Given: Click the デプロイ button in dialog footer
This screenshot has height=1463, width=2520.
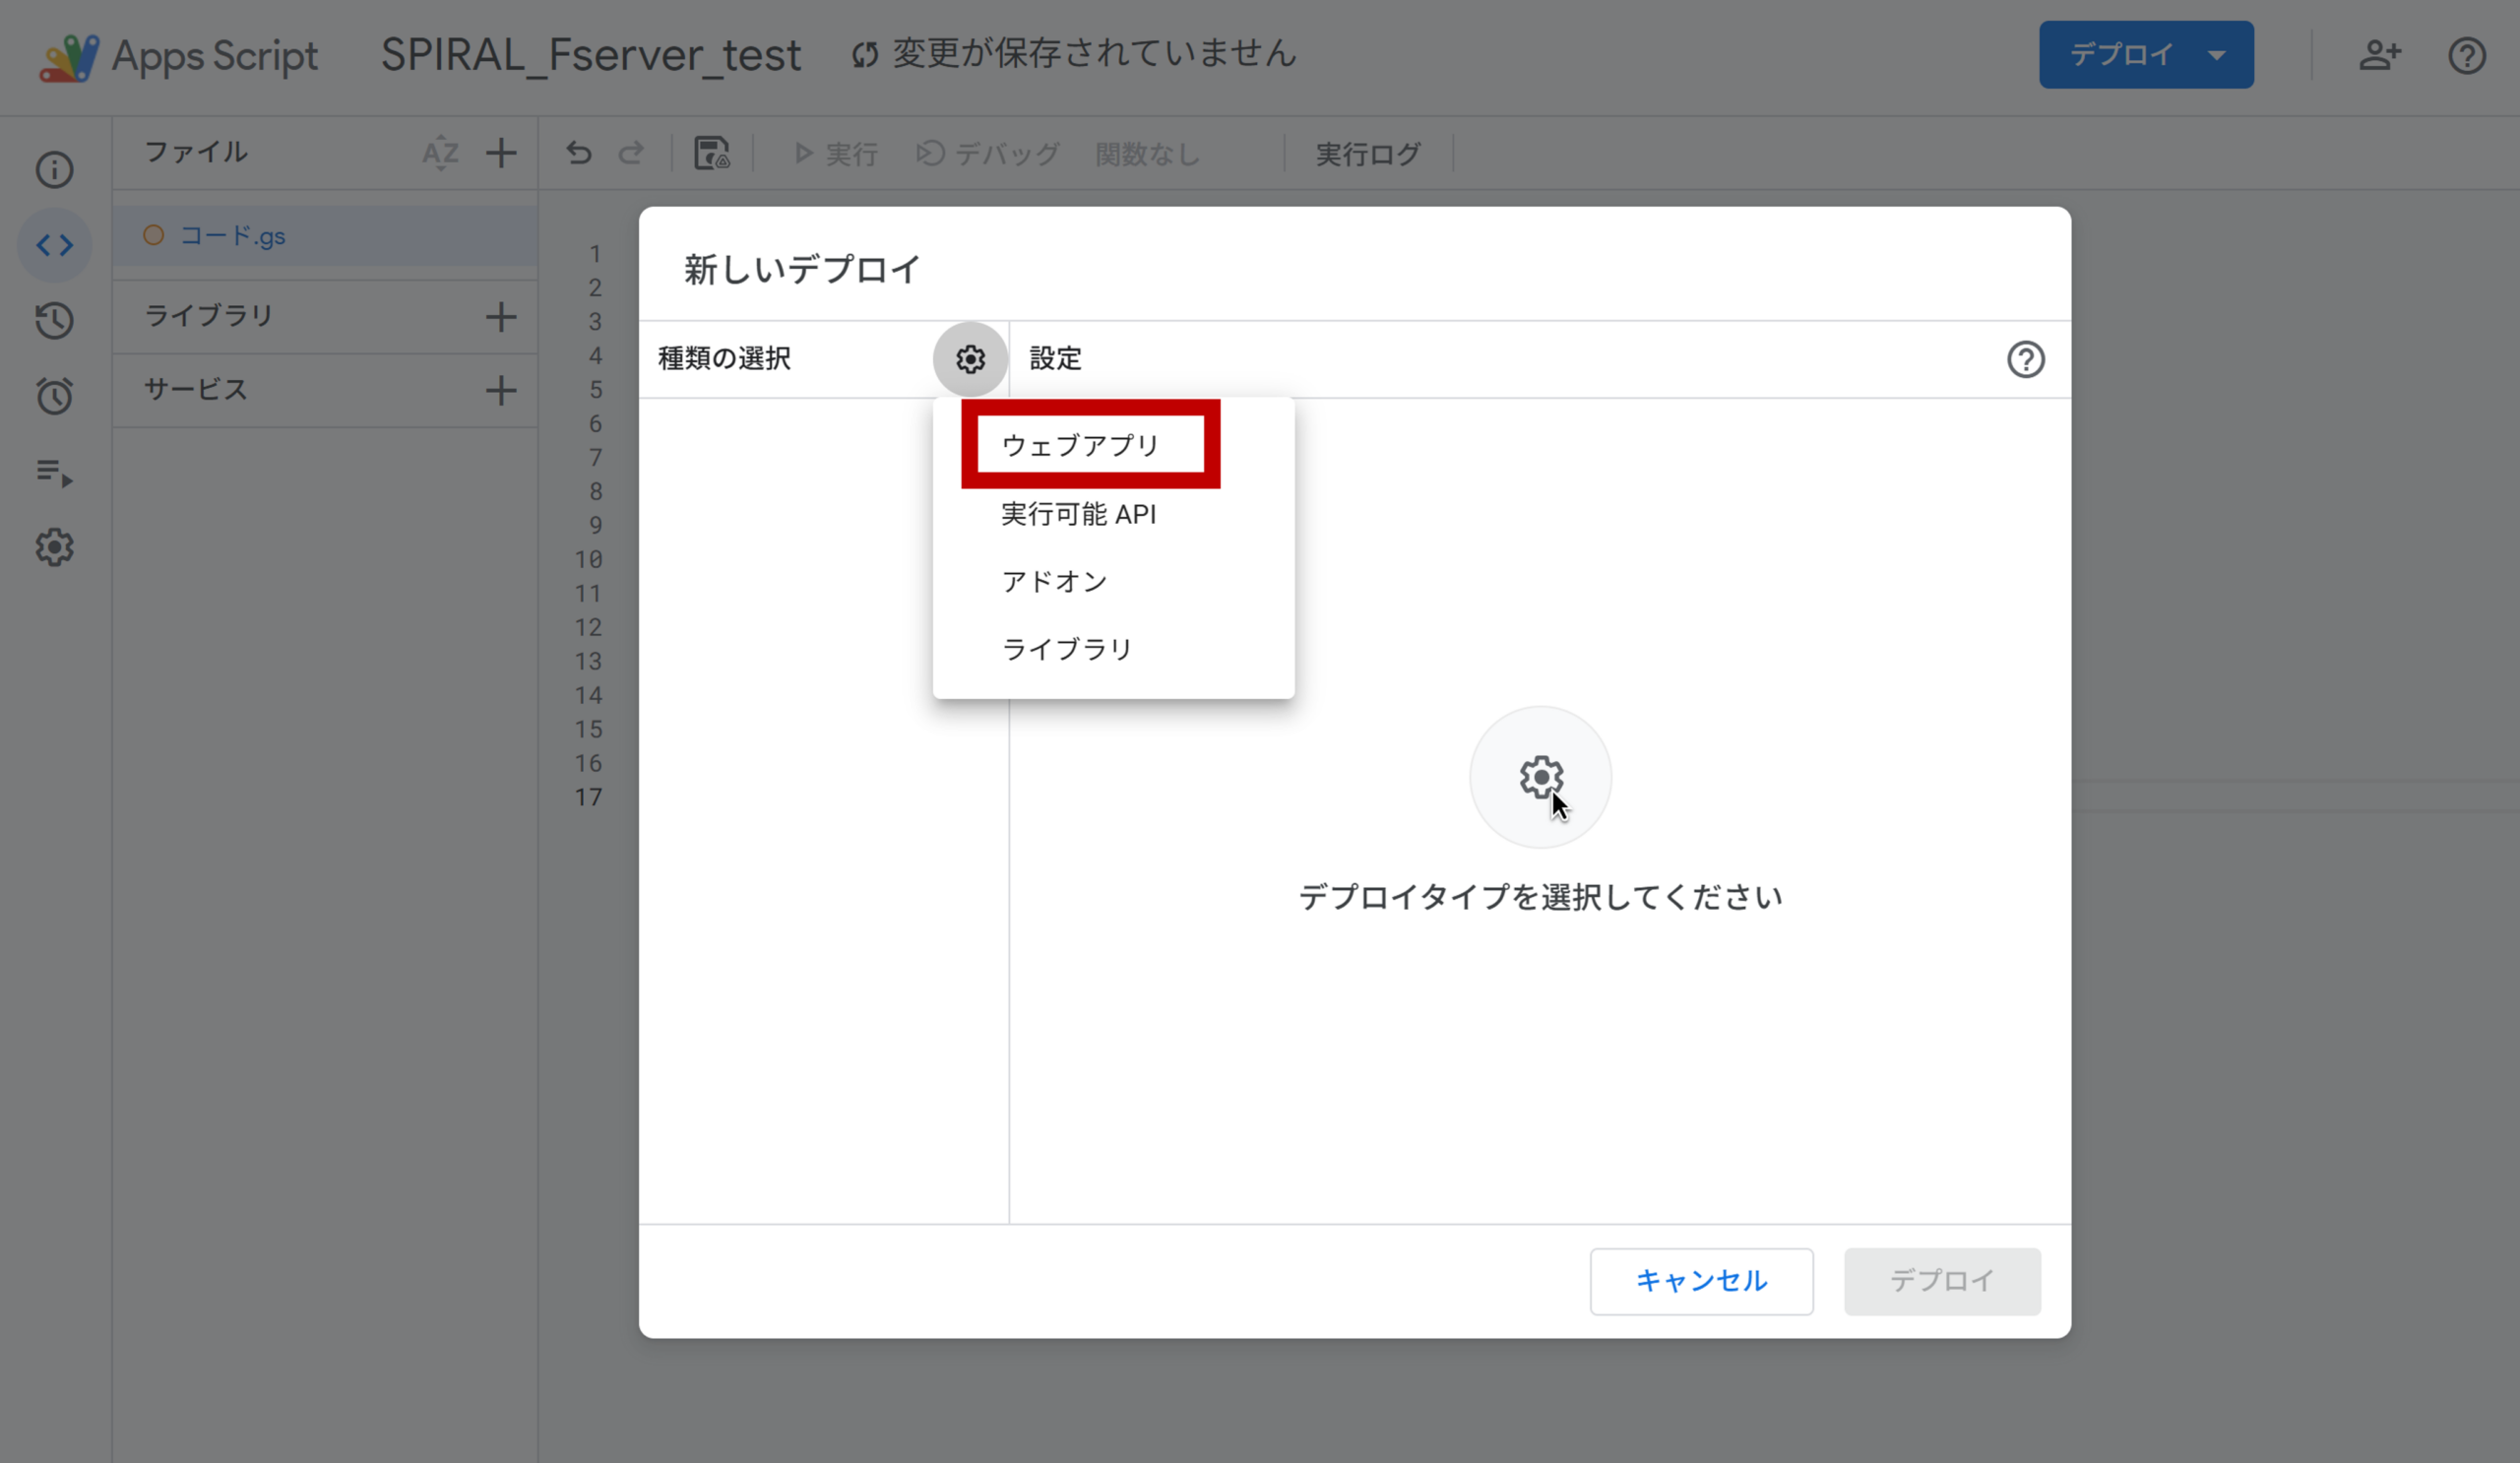Looking at the screenshot, I should [x=1941, y=1280].
